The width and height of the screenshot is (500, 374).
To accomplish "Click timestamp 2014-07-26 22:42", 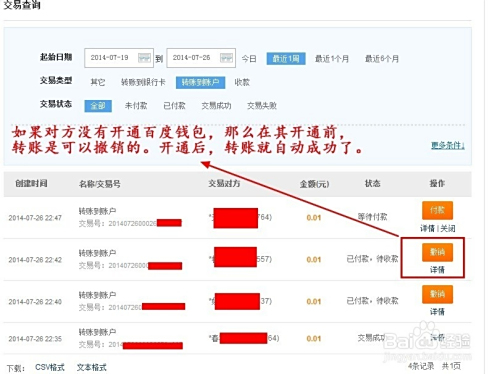I will point(35,260).
